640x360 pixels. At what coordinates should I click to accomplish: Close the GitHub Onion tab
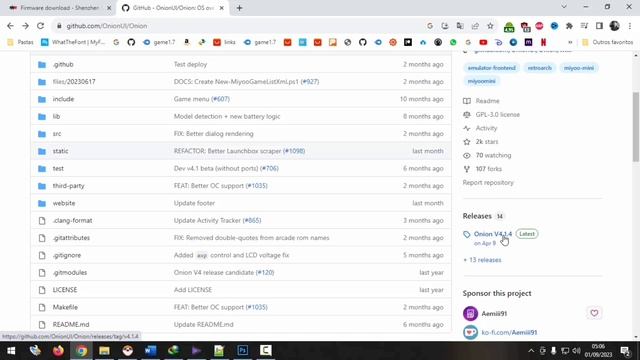(221, 8)
